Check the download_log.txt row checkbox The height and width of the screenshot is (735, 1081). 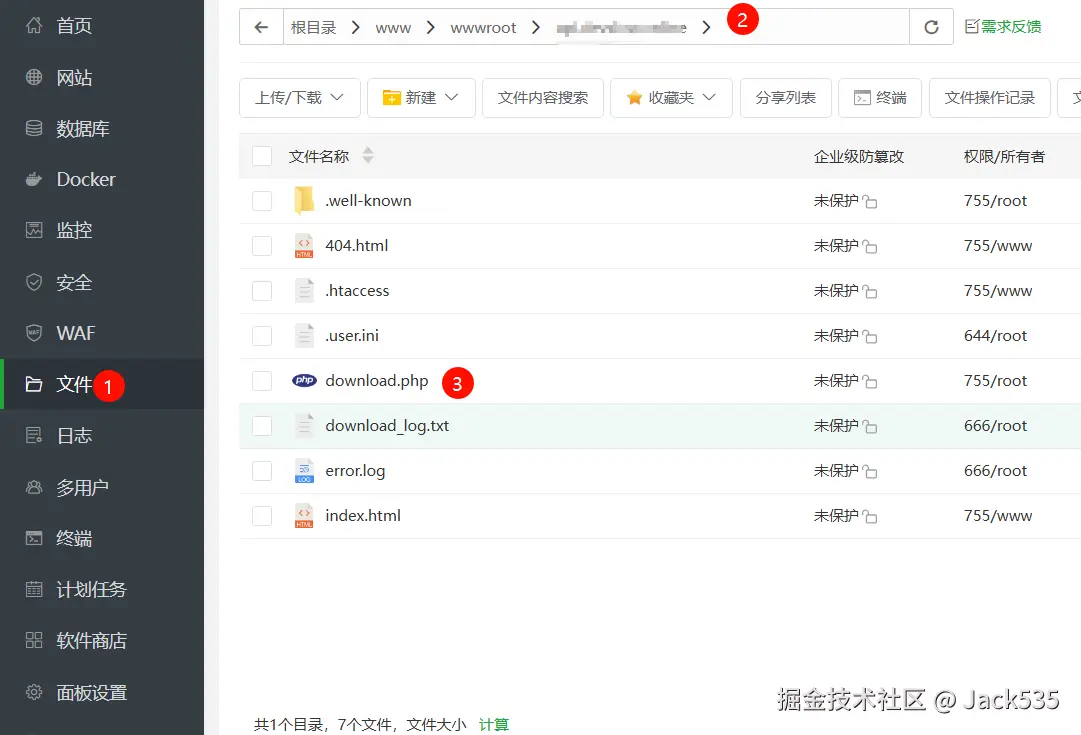click(x=262, y=426)
